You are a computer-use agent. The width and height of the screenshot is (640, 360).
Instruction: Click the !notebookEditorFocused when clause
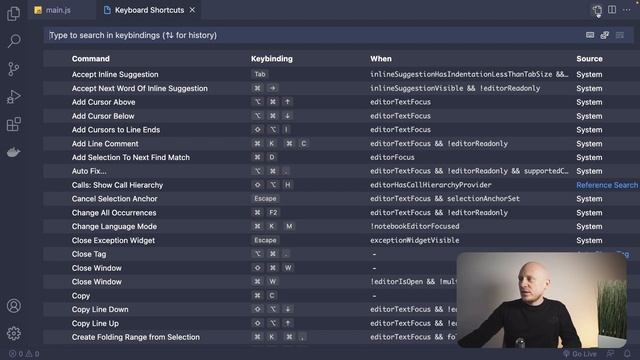point(415,227)
